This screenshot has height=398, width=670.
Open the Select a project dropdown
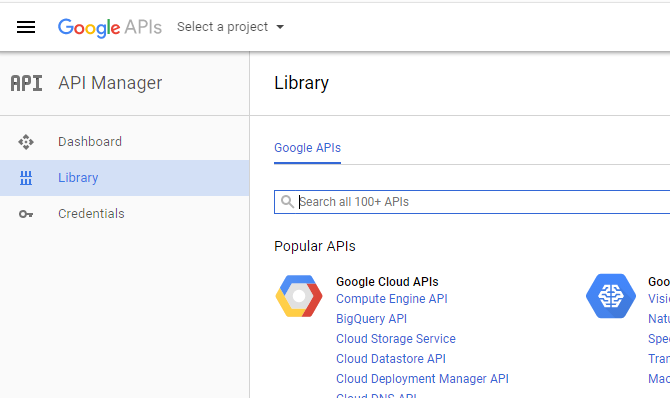(x=231, y=27)
